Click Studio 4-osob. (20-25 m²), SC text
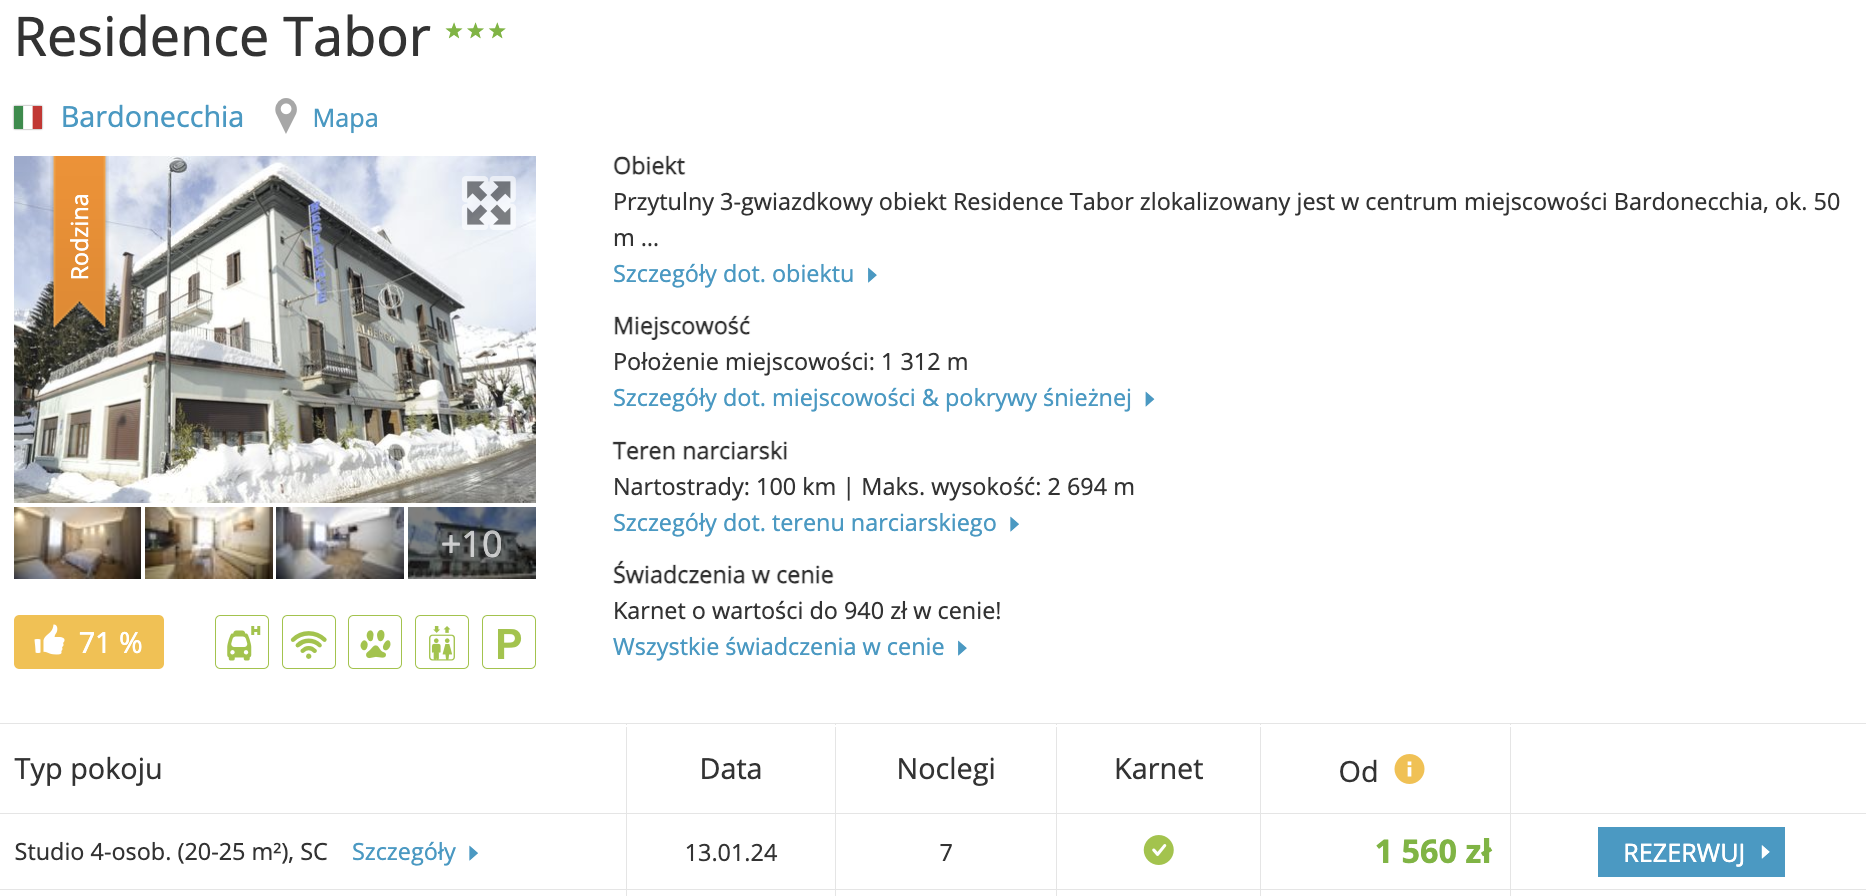This screenshot has width=1866, height=896. [x=171, y=852]
